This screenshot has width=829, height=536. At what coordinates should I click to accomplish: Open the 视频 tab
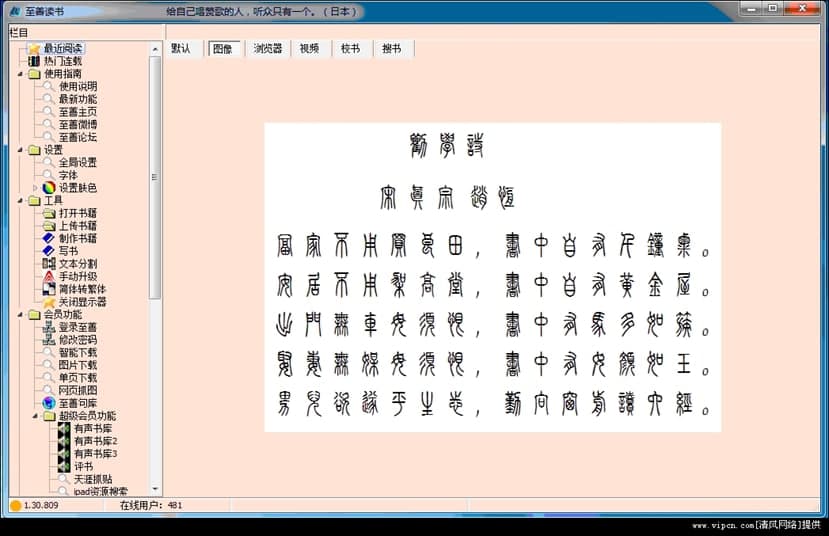(309, 49)
